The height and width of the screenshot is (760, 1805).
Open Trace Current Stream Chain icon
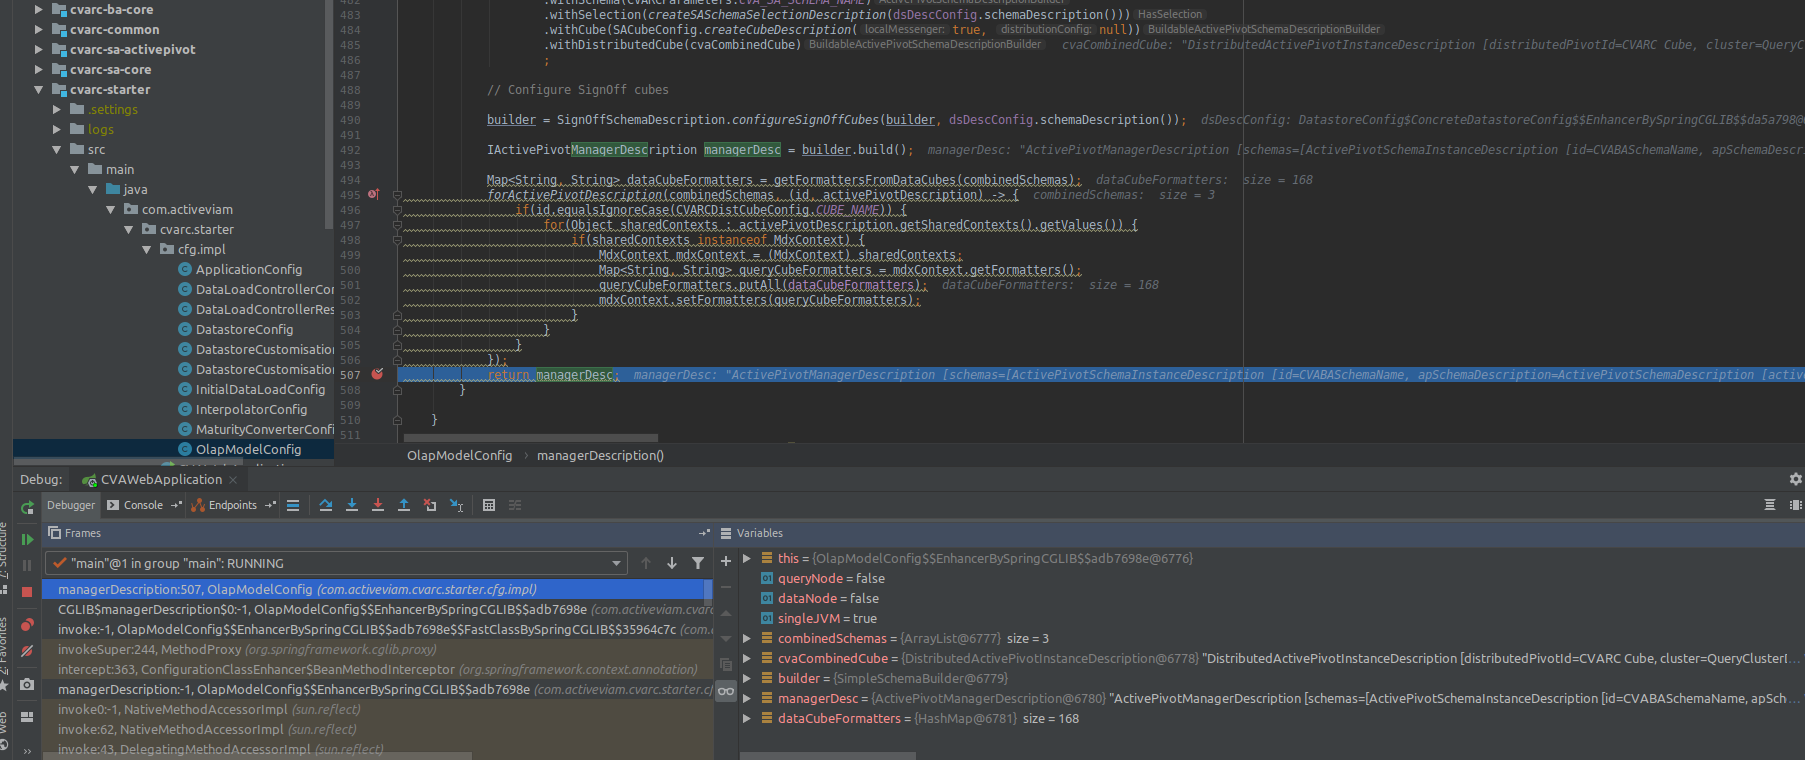[515, 505]
